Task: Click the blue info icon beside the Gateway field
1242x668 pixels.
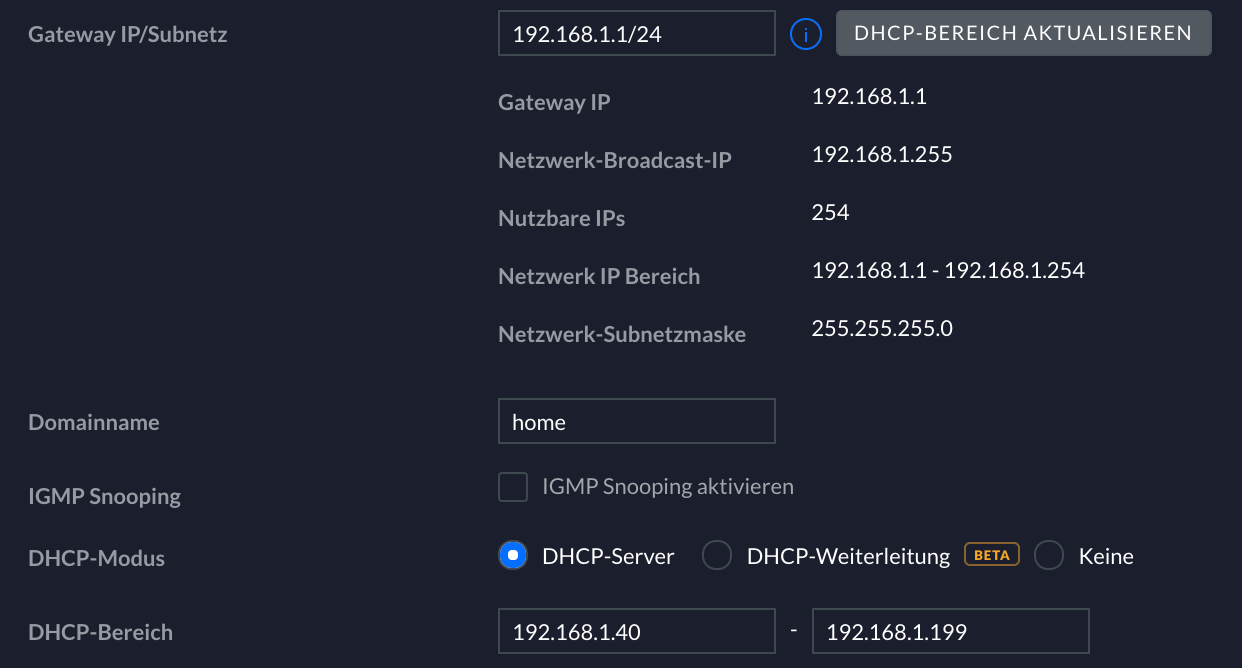Action: [806, 35]
